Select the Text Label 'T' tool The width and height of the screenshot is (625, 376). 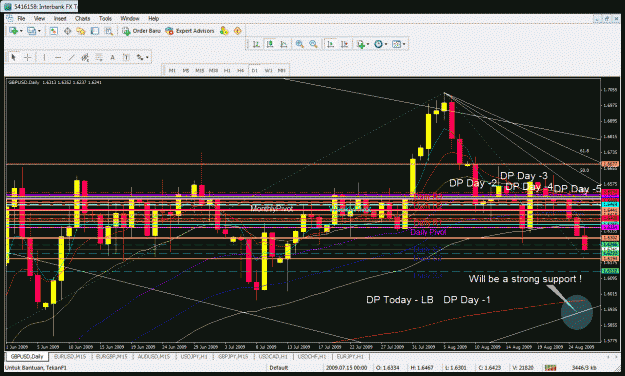coord(126,57)
